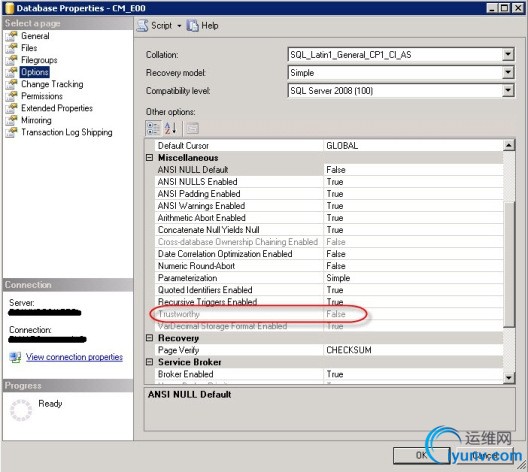Click the OK button

pyautogui.click(x=422, y=456)
